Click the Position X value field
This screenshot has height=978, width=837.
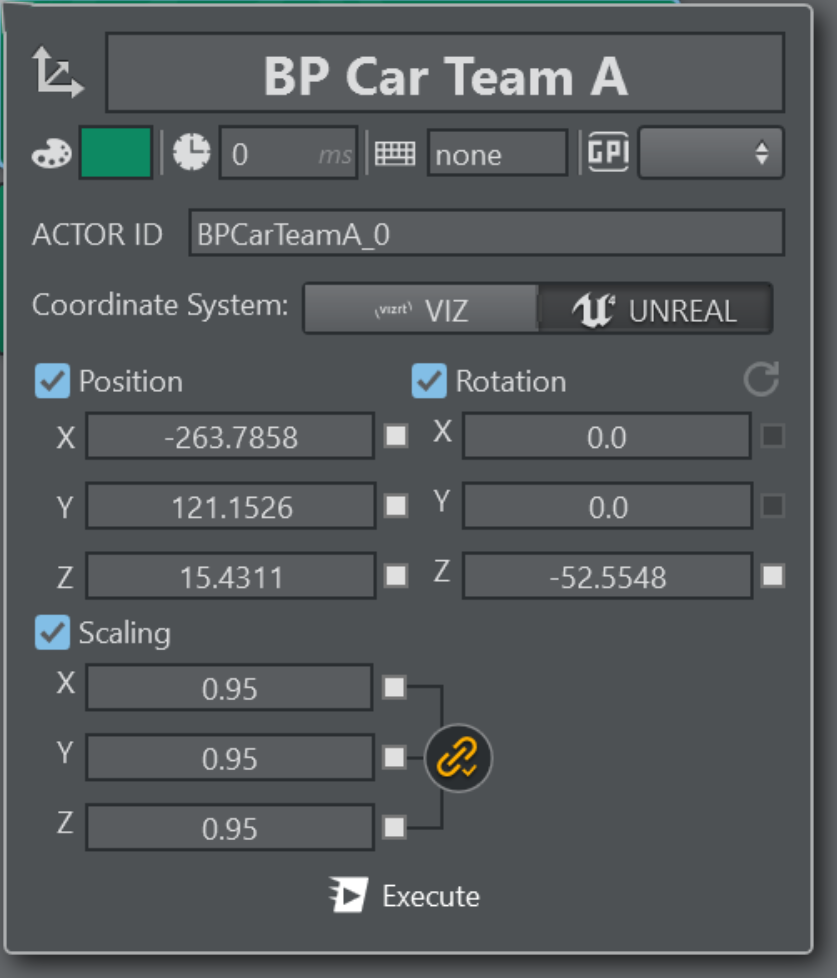pyautogui.click(x=230, y=437)
